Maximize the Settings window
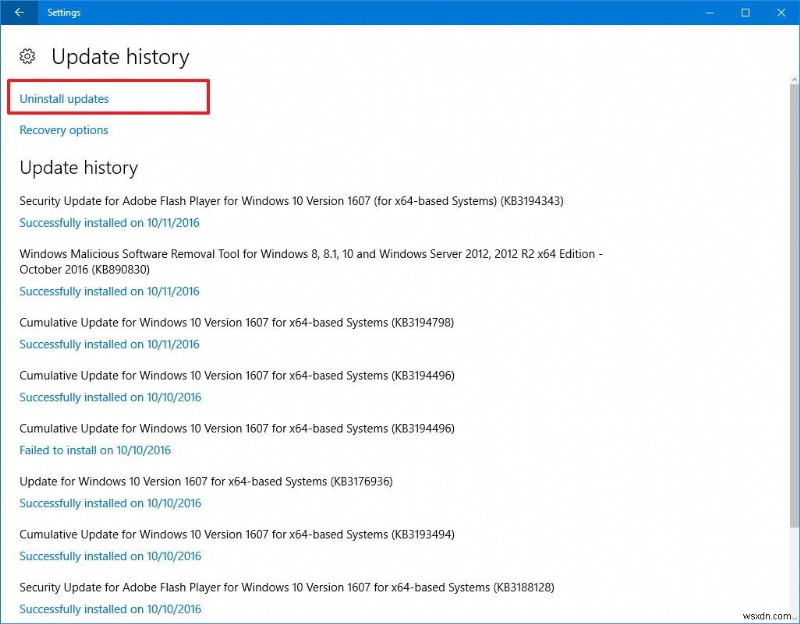The width and height of the screenshot is (800, 624). tap(744, 12)
